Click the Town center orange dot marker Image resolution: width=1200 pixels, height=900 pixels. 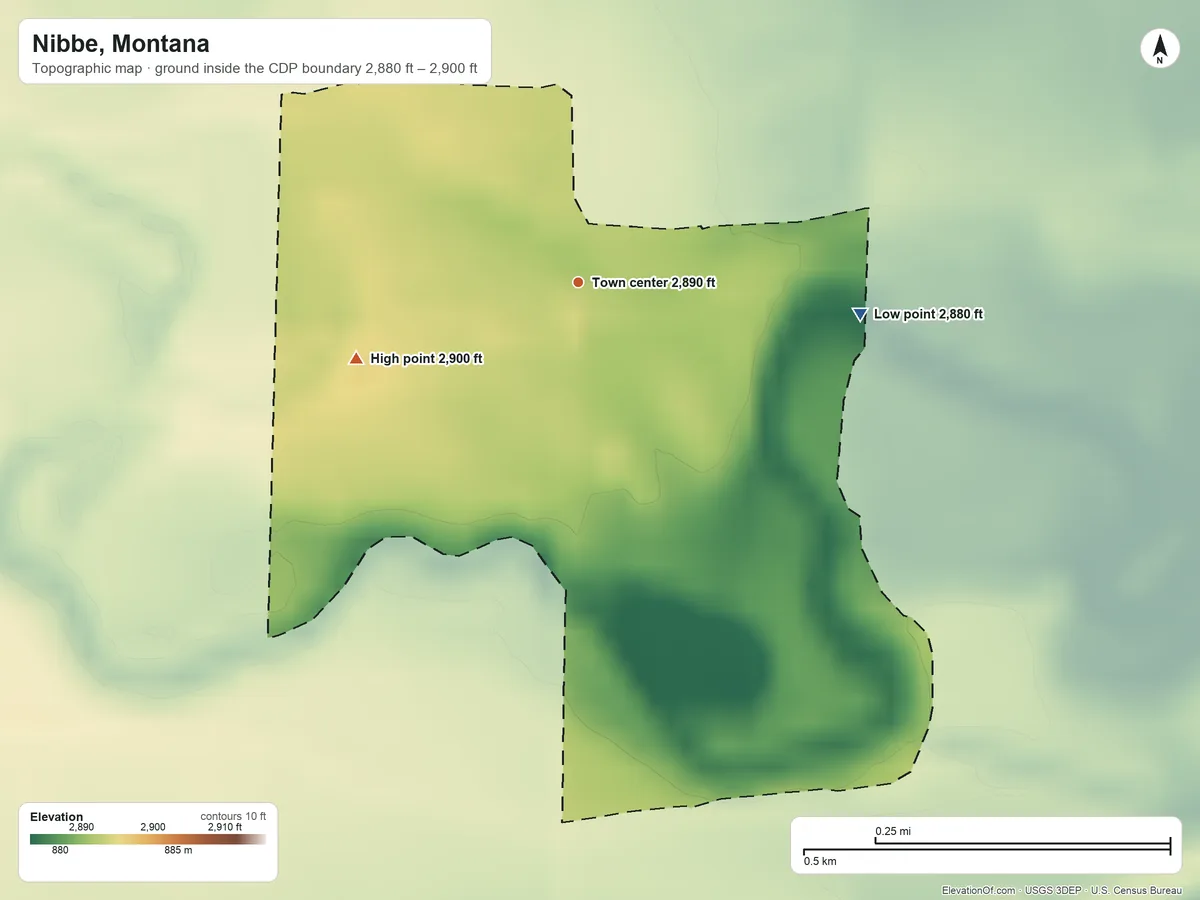tap(578, 283)
